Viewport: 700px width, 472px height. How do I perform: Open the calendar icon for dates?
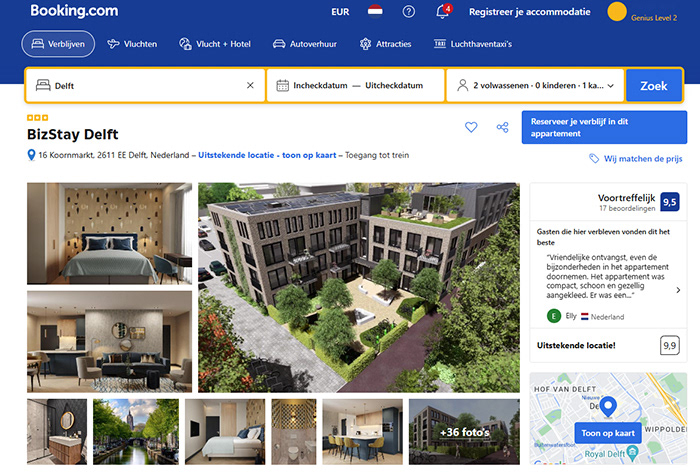click(283, 85)
